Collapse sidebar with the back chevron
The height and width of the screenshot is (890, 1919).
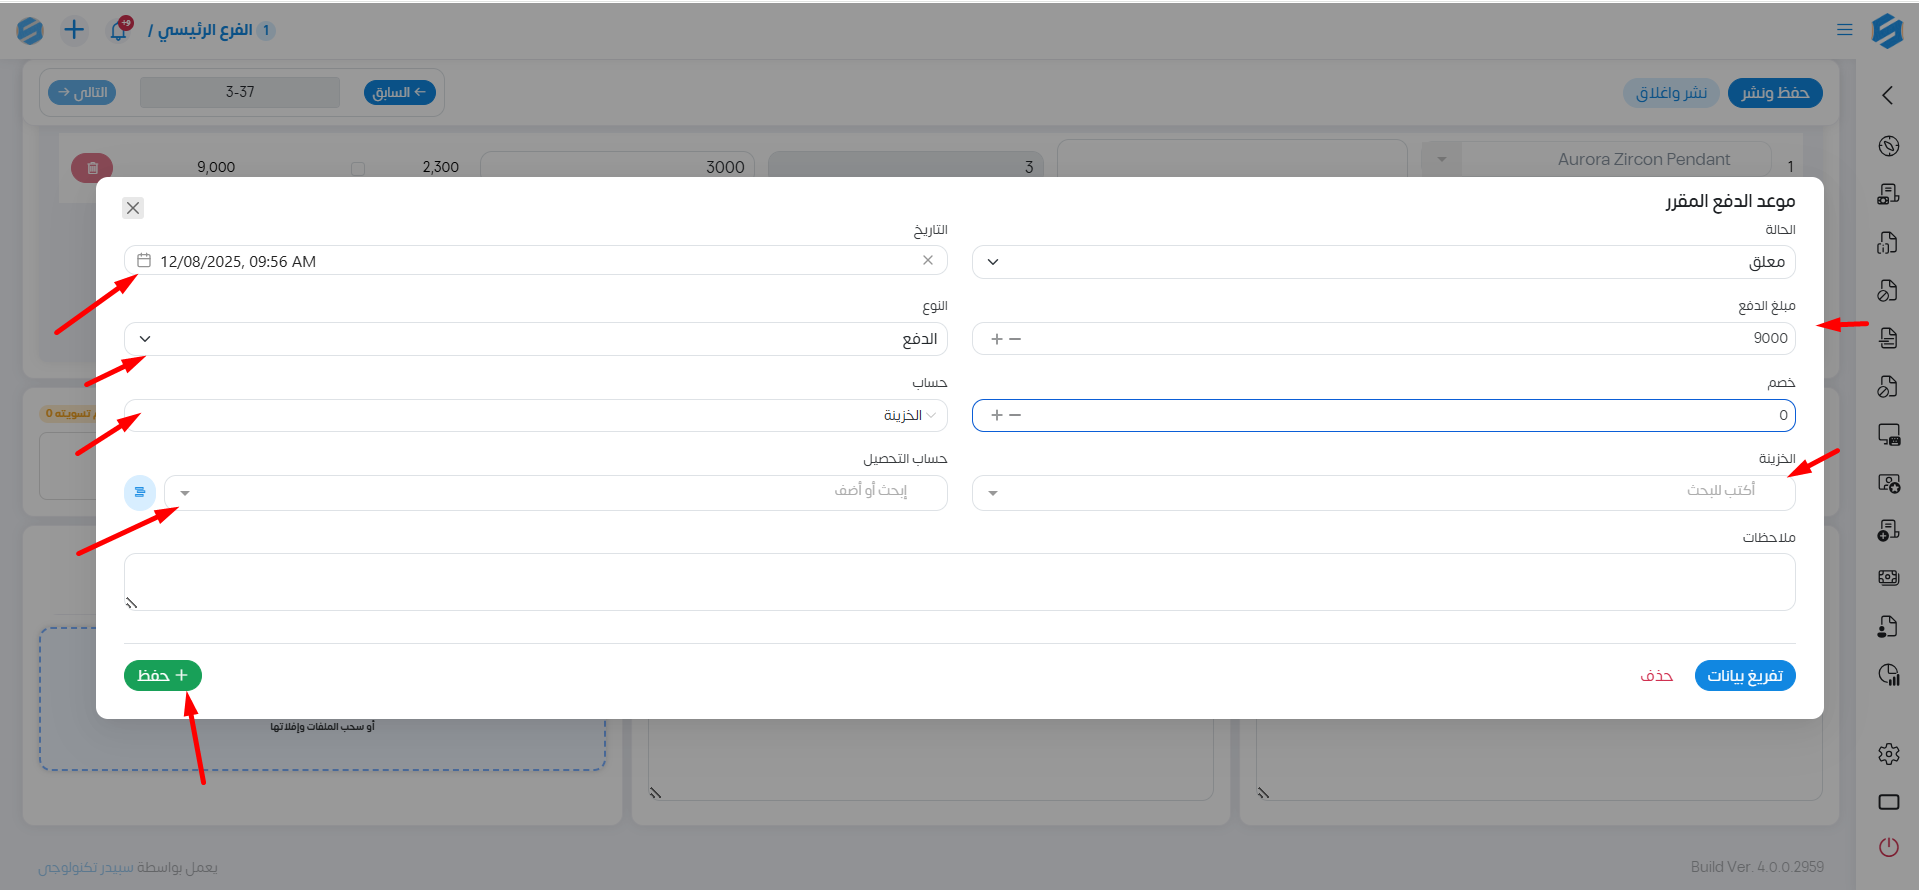coord(1887,95)
